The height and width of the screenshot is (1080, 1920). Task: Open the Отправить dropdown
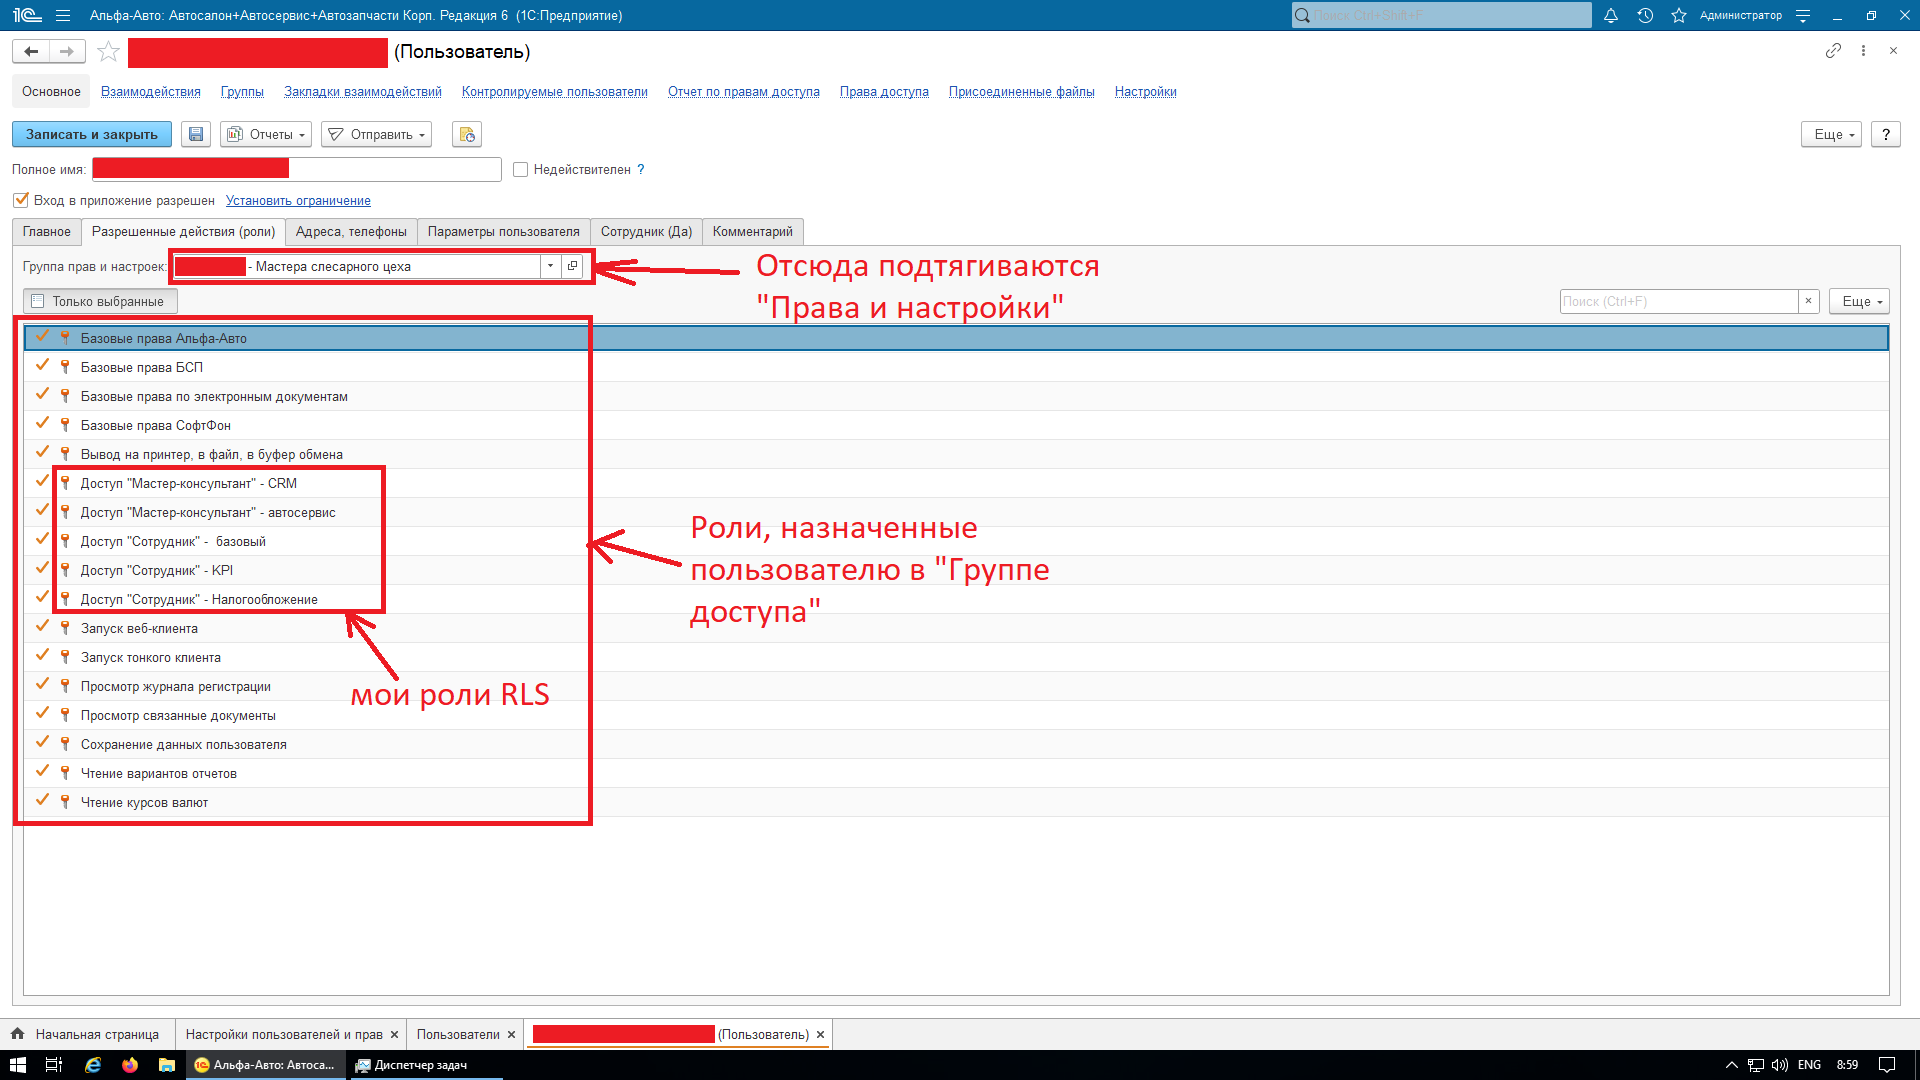(x=376, y=134)
